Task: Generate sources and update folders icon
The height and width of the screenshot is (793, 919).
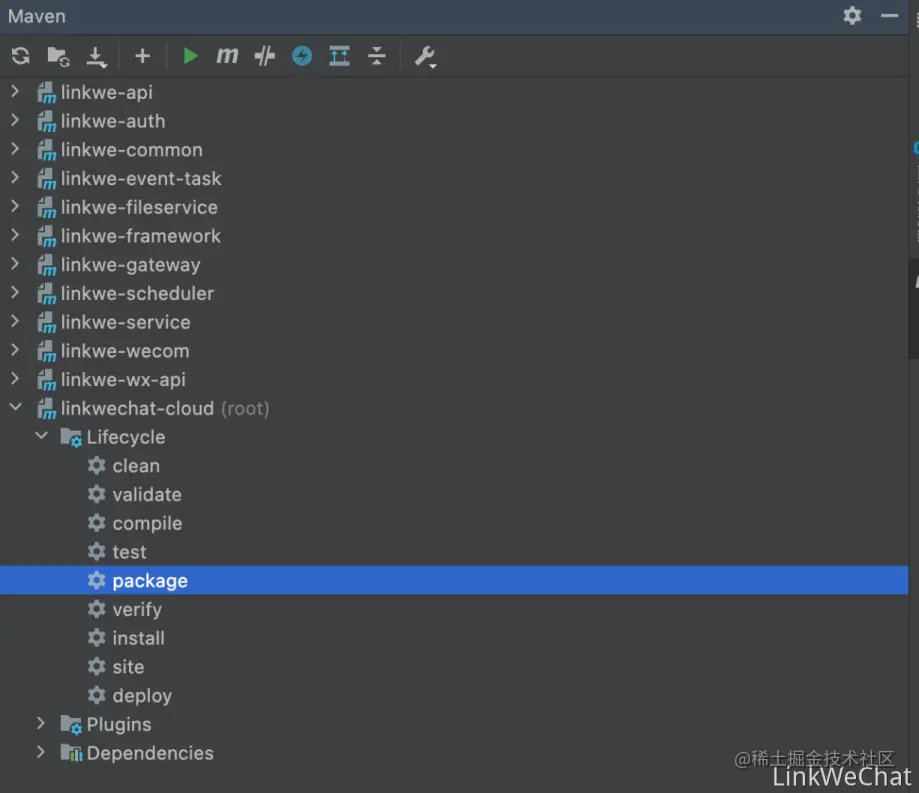Action: [x=58, y=56]
